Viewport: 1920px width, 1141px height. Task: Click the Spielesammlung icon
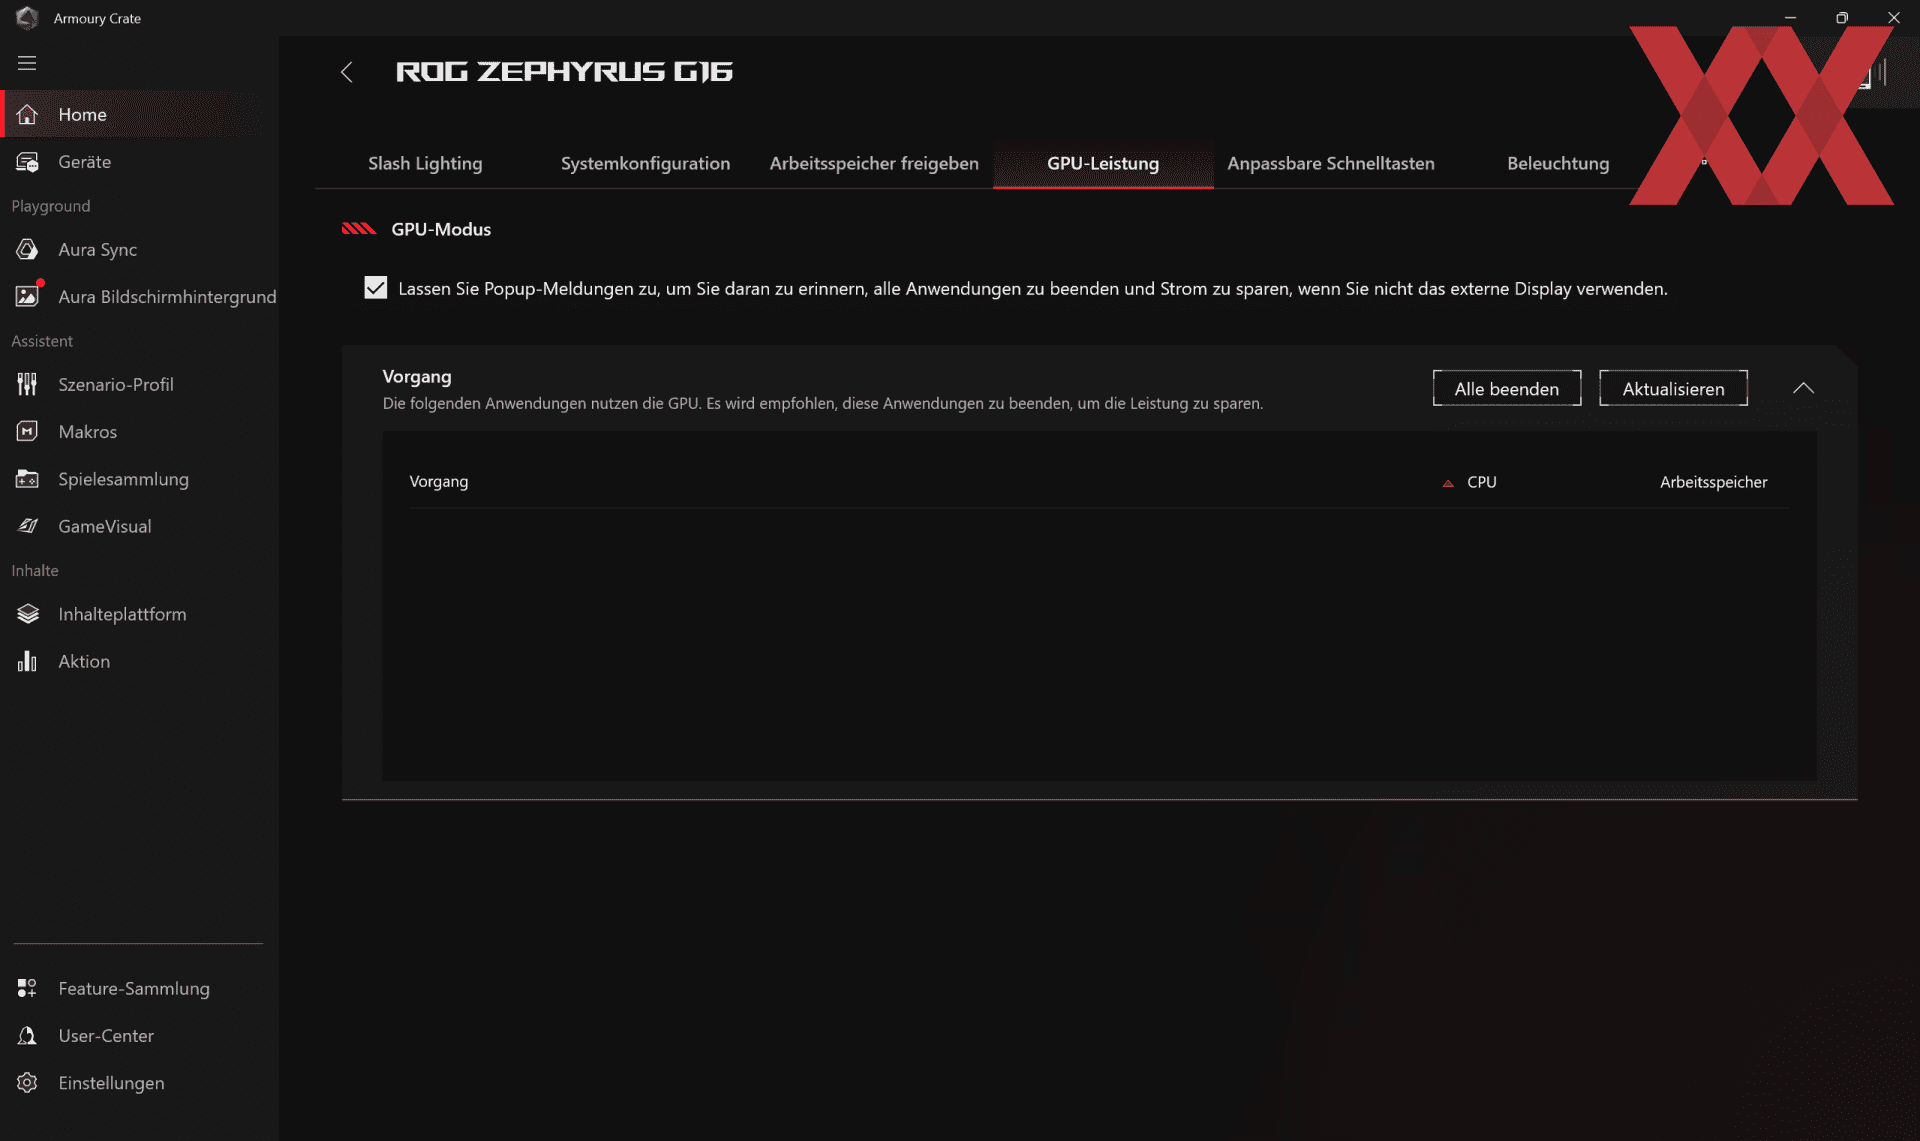(x=27, y=479)
